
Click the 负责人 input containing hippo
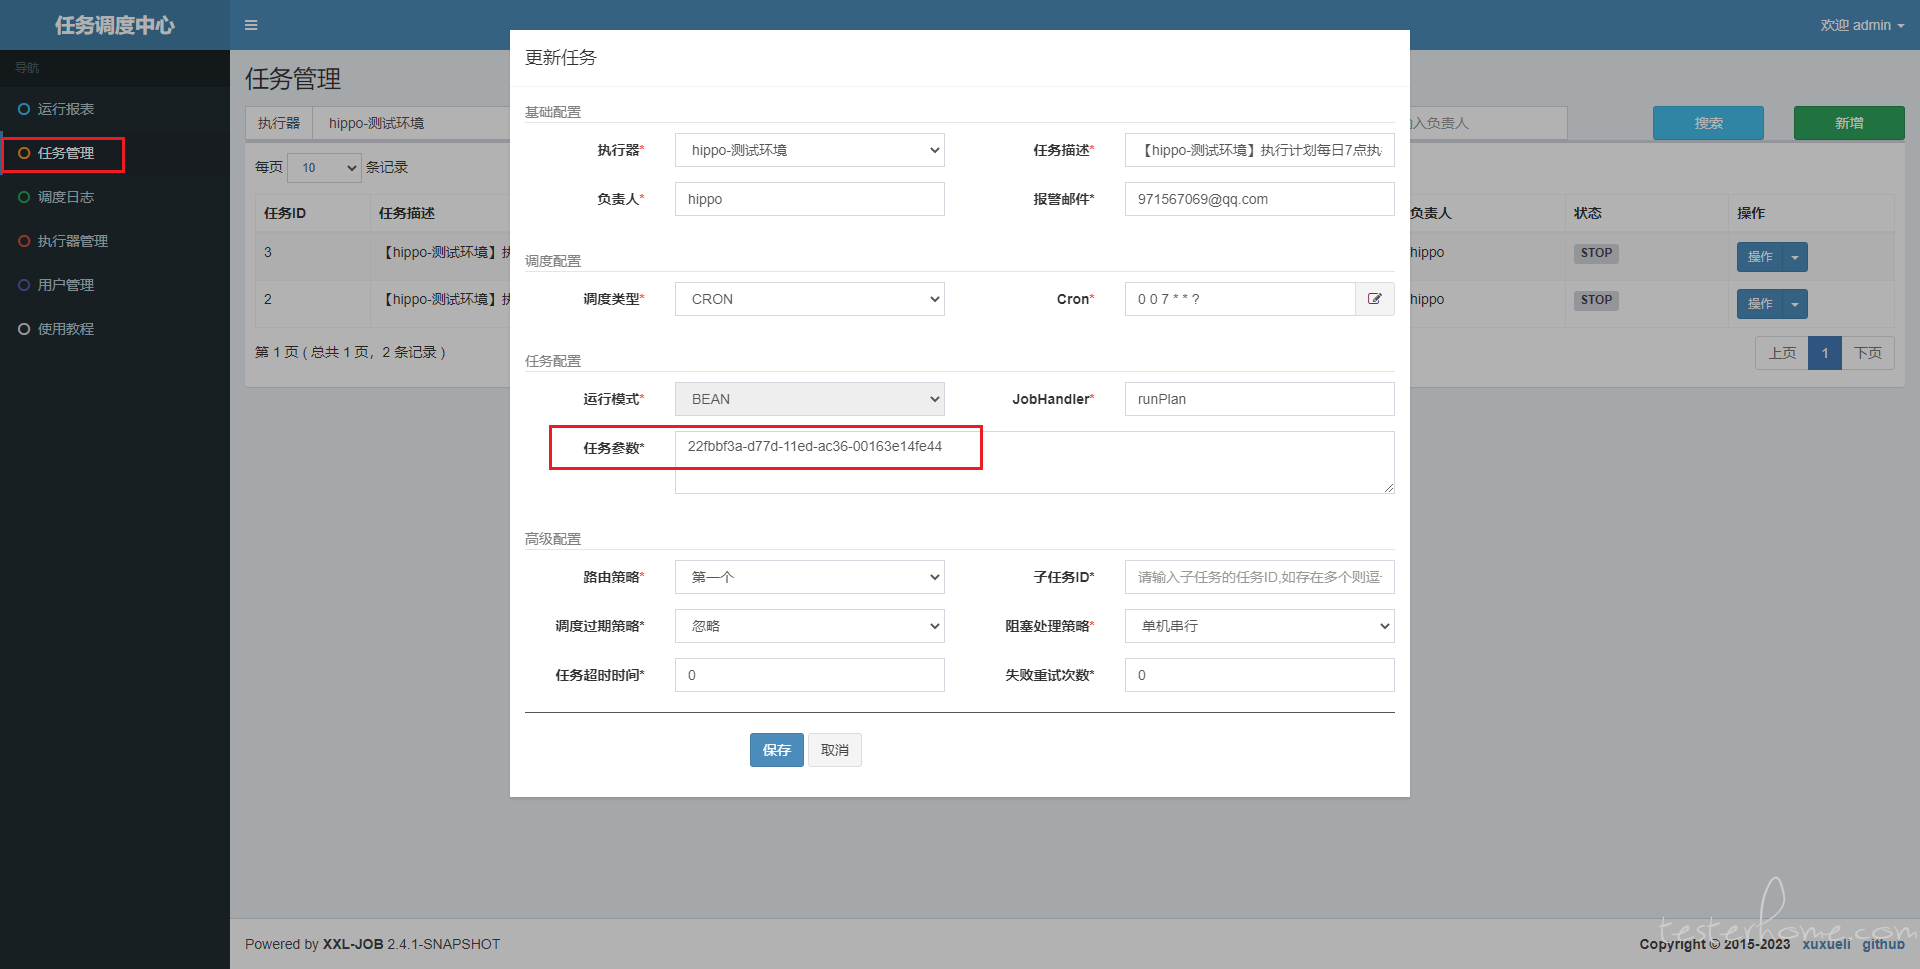point(810,199)
